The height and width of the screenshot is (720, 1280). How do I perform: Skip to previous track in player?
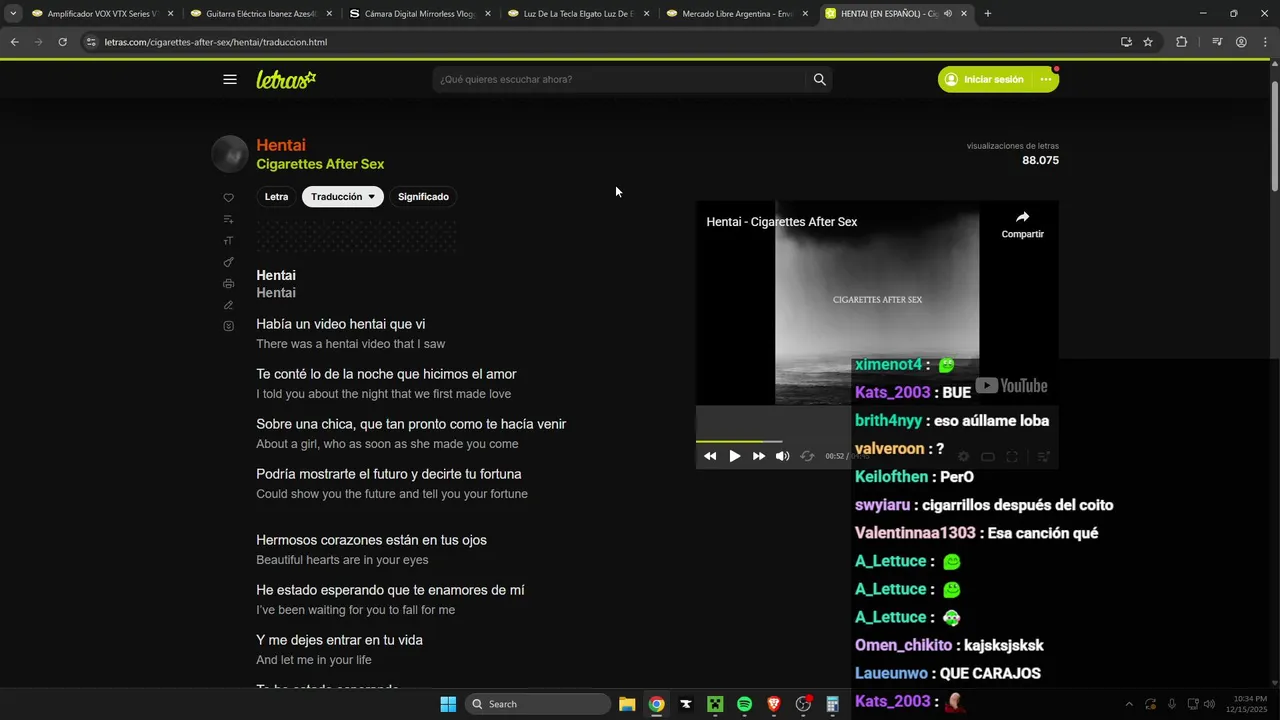710,456
